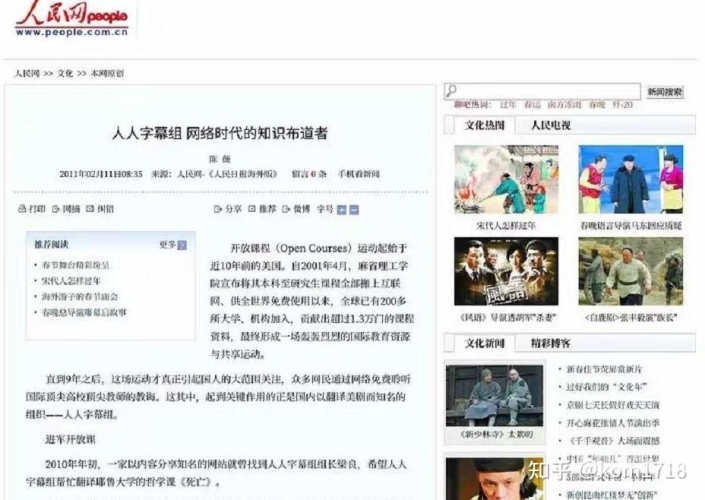Open the 本网原创 breadcrumb link
This screenshot has width=705, height=500.
(107, 73)
